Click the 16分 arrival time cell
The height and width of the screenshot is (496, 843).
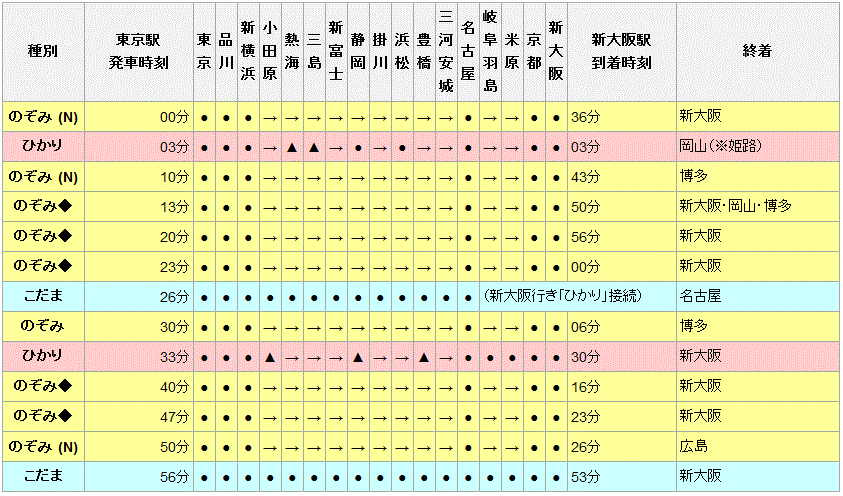pyautogui.click(x=621, y=386)
